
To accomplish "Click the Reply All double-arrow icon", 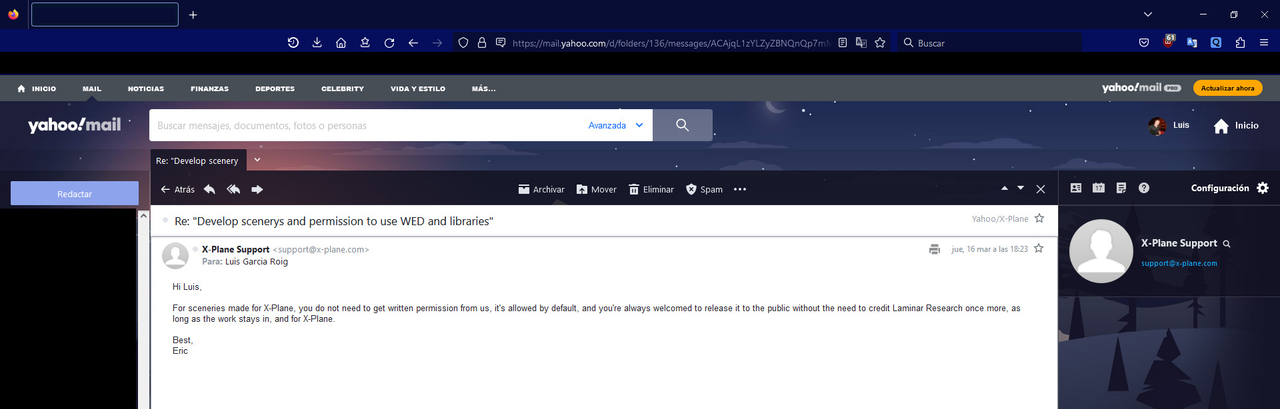I will point(233,189).
